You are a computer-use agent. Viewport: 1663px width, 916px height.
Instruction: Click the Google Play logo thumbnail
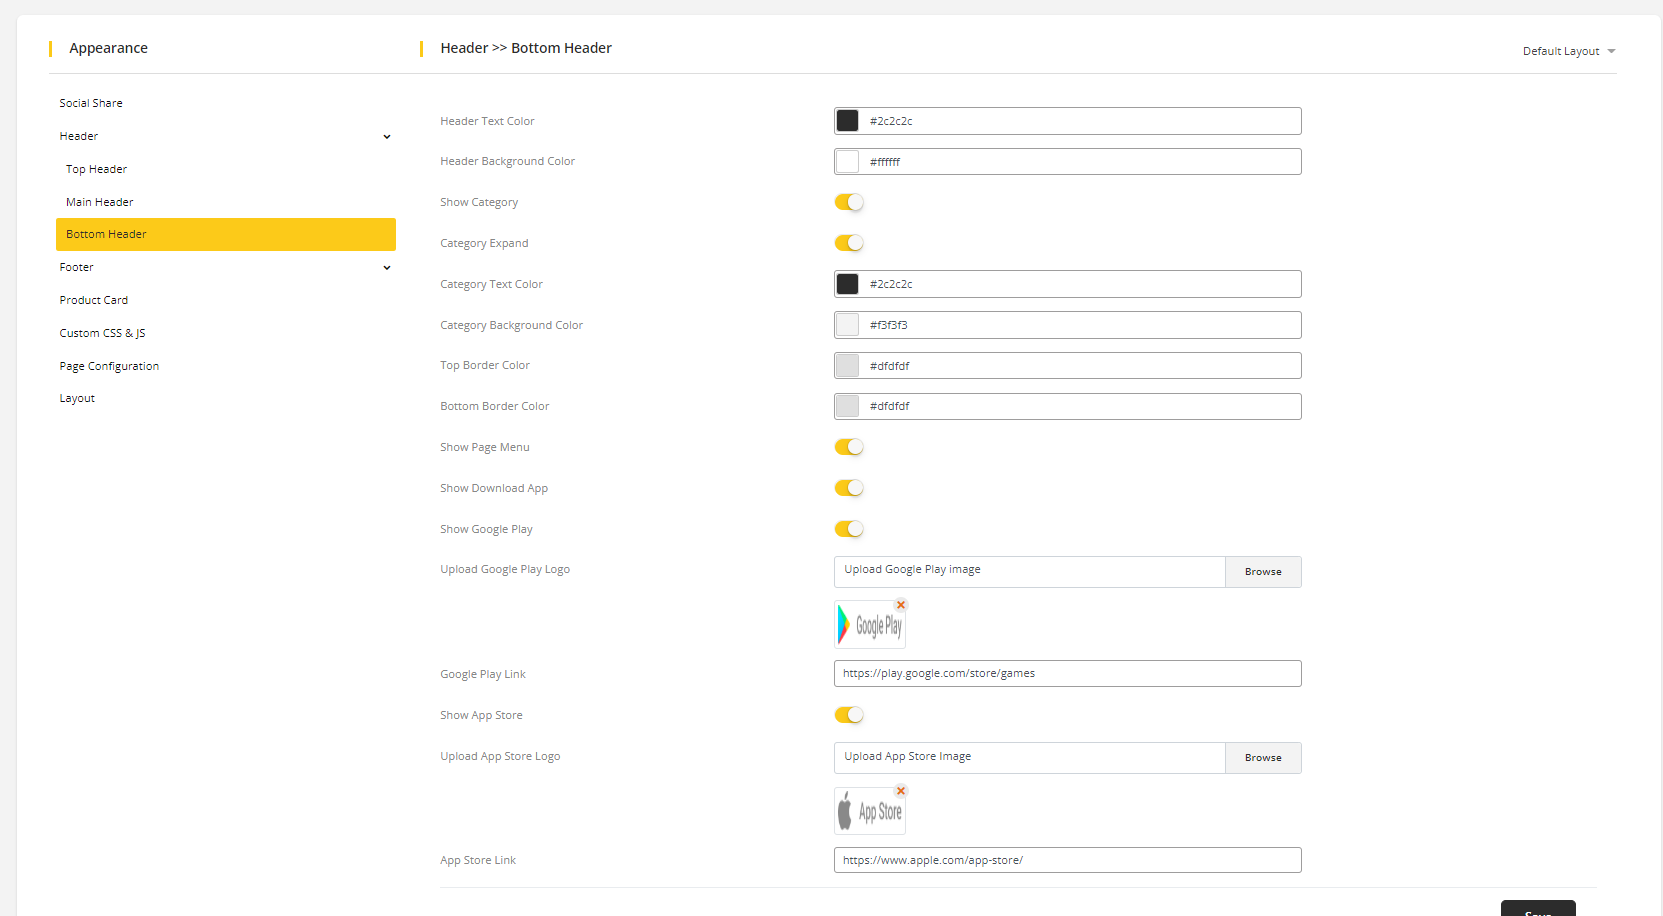pos(869,626)
